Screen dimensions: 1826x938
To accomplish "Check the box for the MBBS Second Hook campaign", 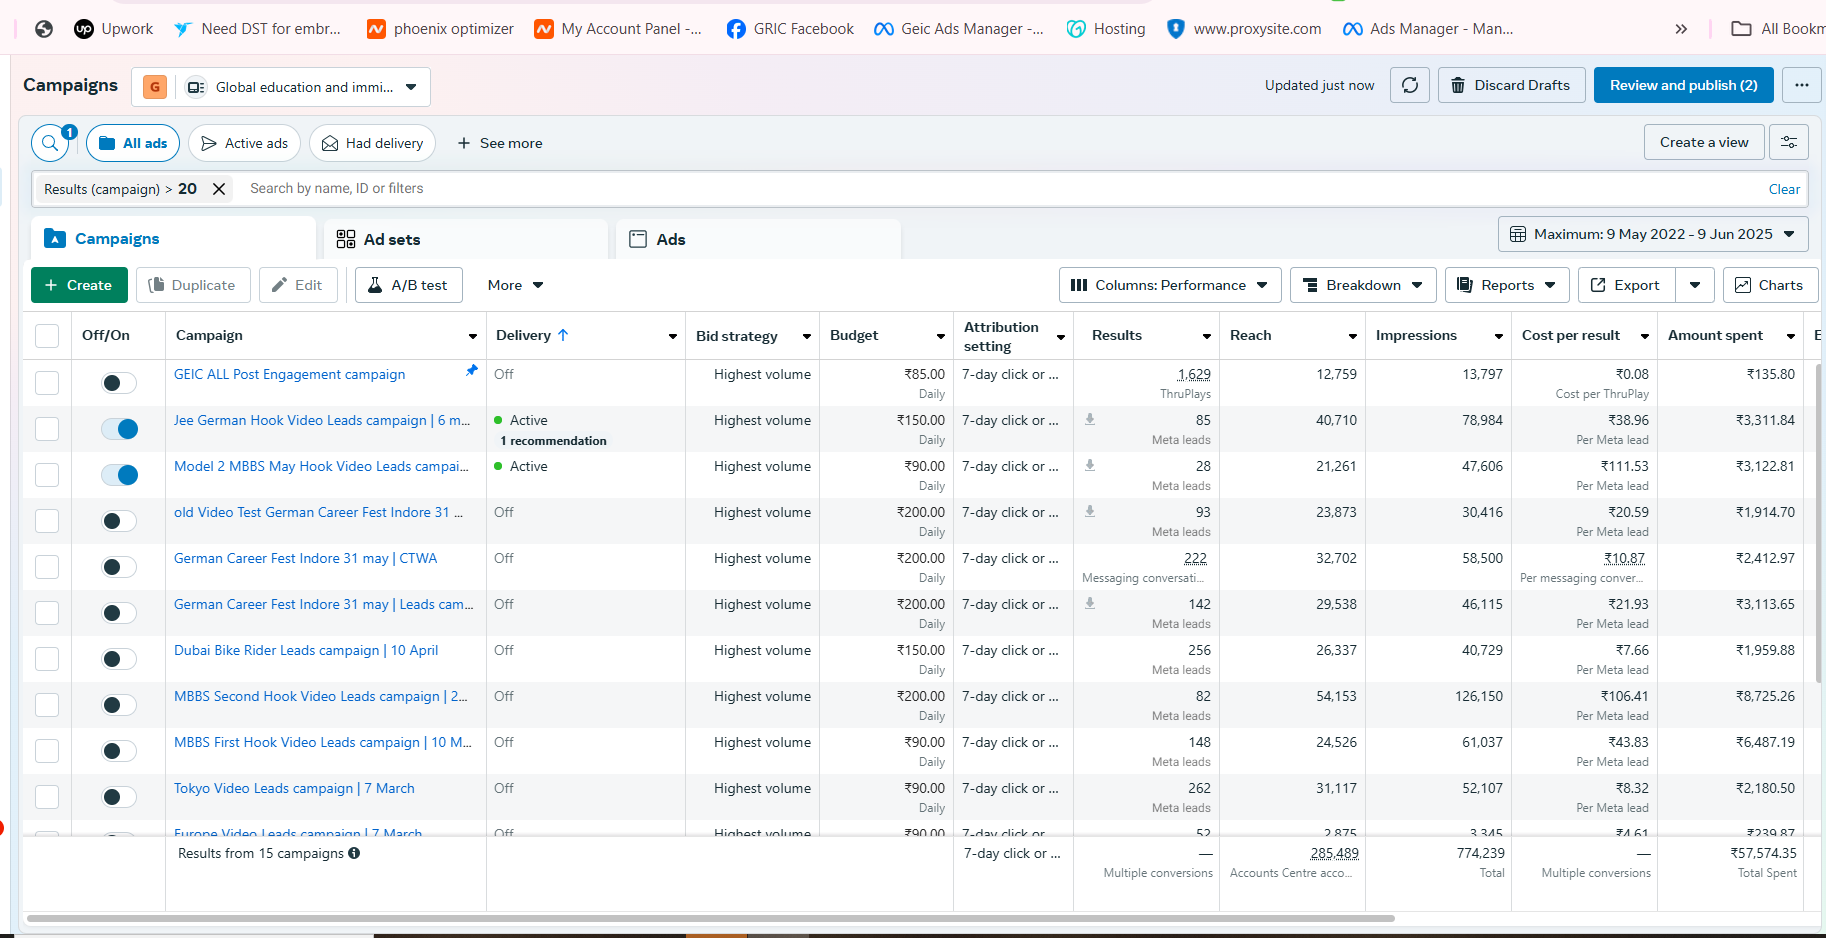I will pos(47,705).
